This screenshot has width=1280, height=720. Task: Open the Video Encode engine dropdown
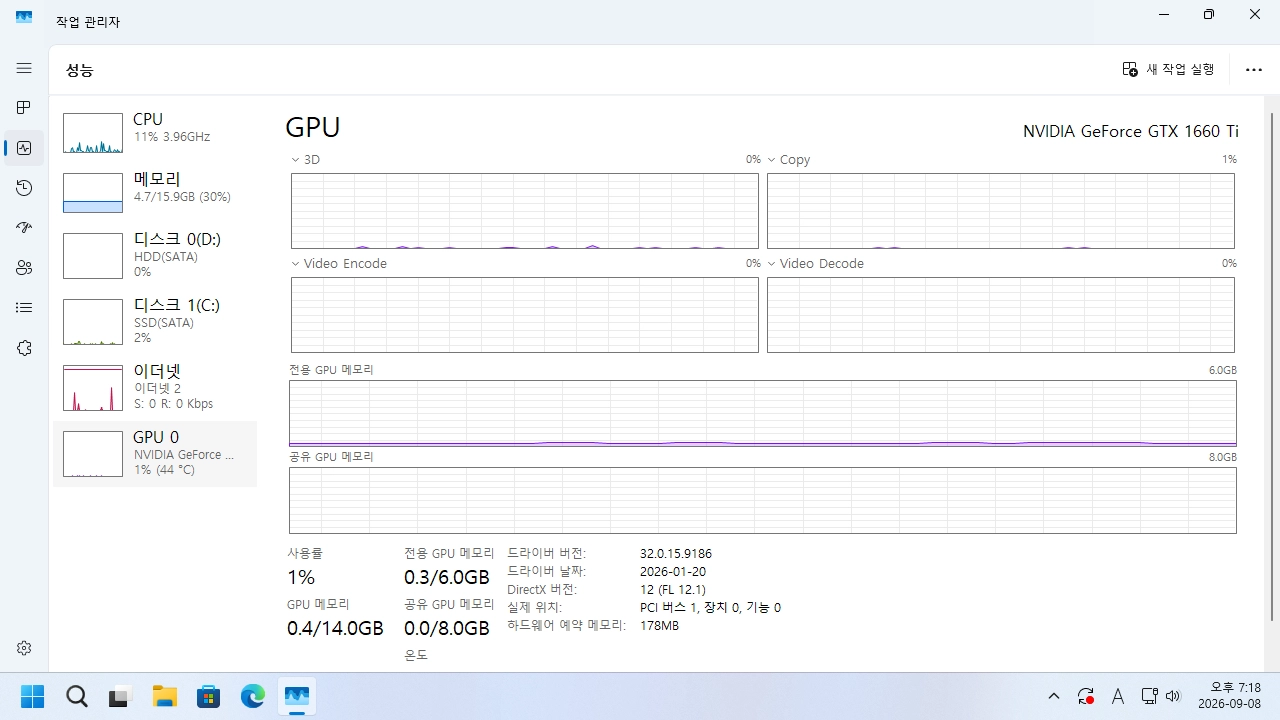[338, 264]
